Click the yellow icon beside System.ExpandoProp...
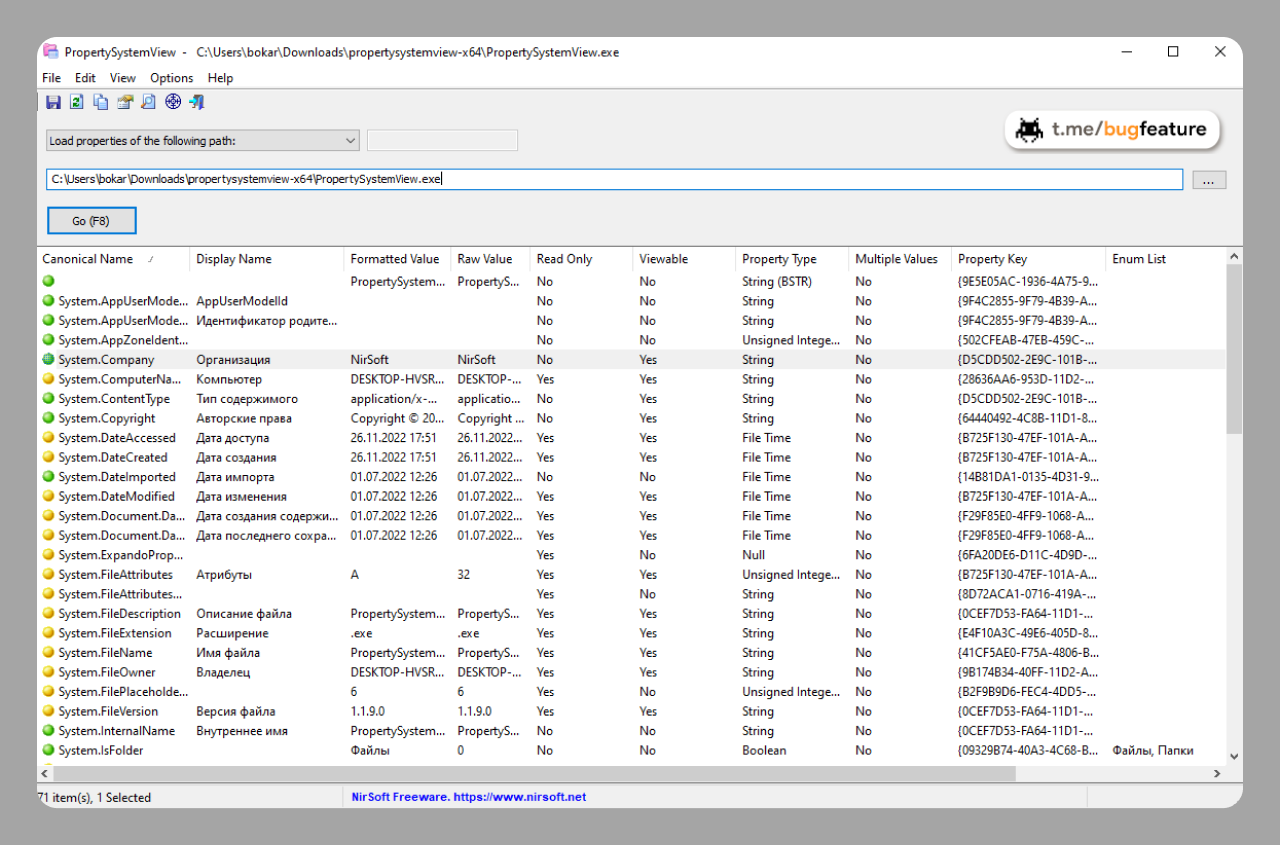1280x845 pixels. coord(48,555)
